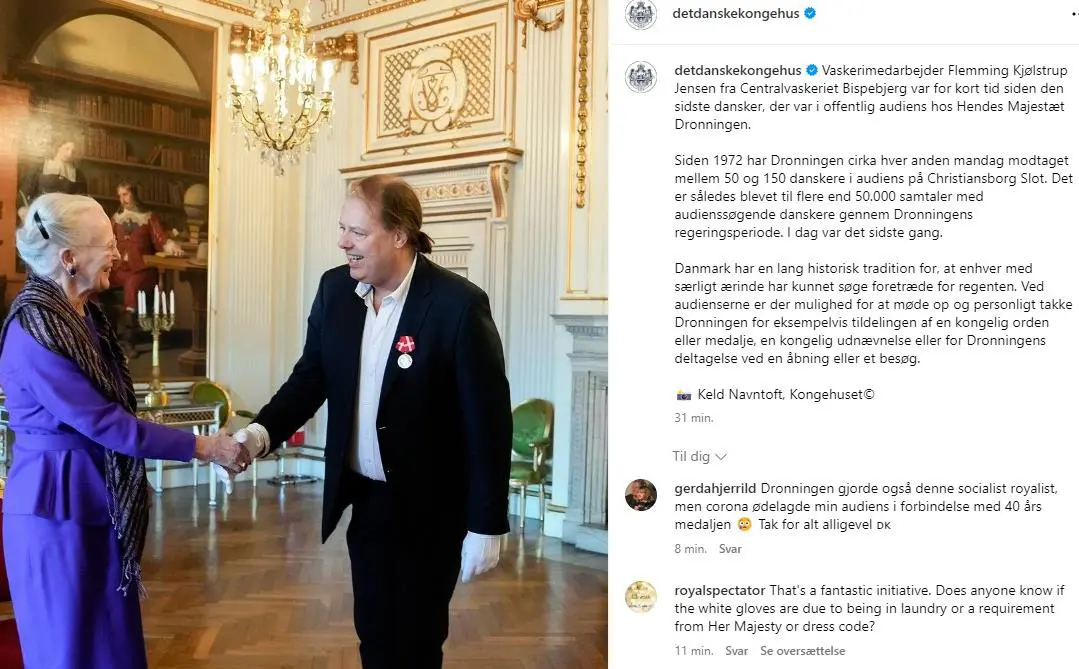Click the camera emoji before Keld Navntoft
The image size is (1079, 669).
683,395
